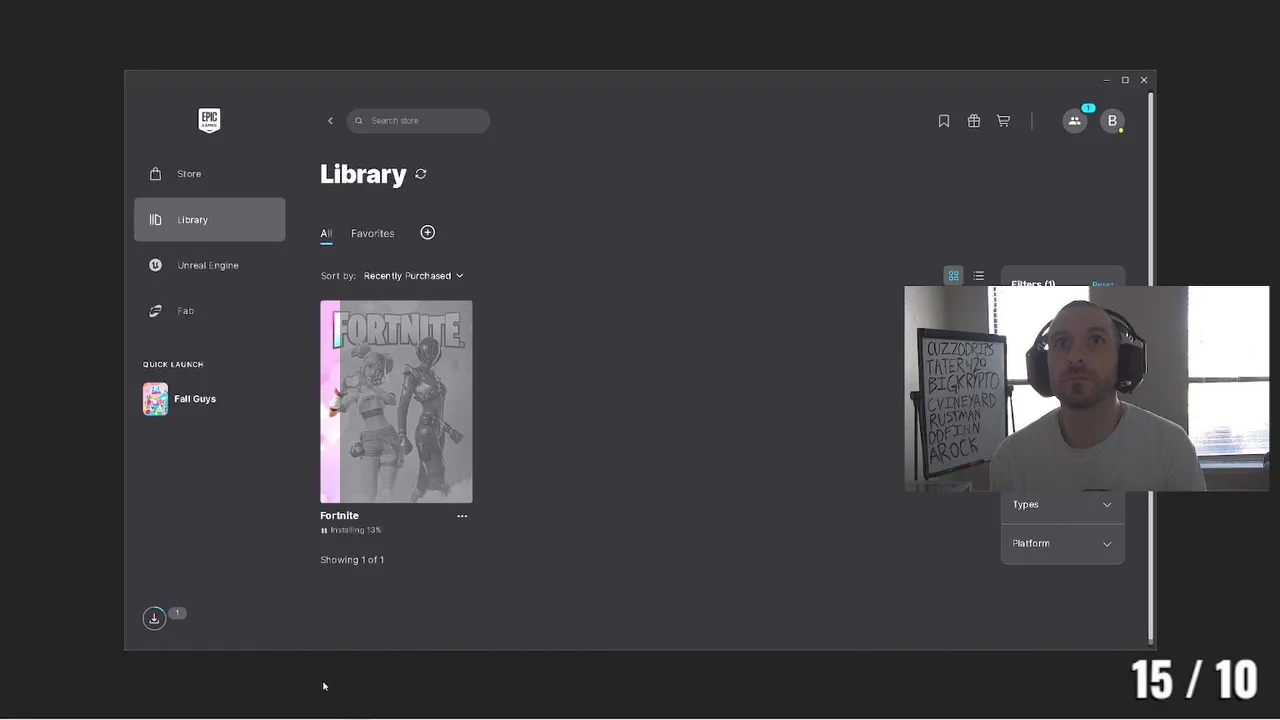Refresh the Library with the reload icon
The height and width of the screenshot is (720, 1280).
click(421, 174)
